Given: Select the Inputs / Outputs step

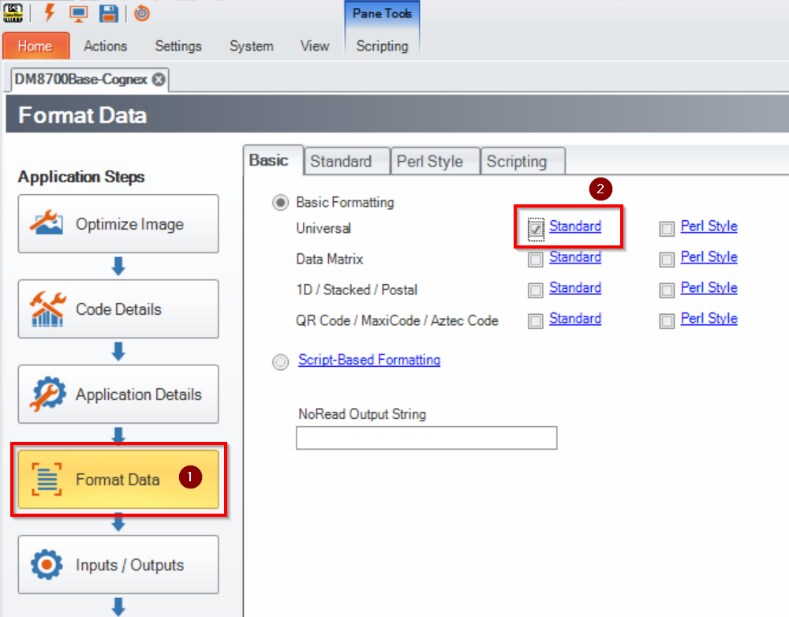Looking at the screenshot, I should click(x=118, y=565).
